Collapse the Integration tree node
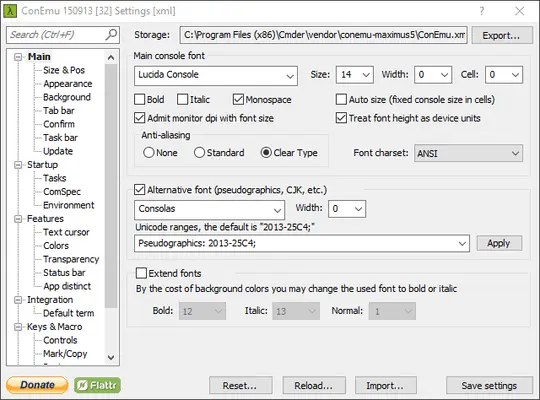Viewport: 540px width, 400px height. (18, 300)
